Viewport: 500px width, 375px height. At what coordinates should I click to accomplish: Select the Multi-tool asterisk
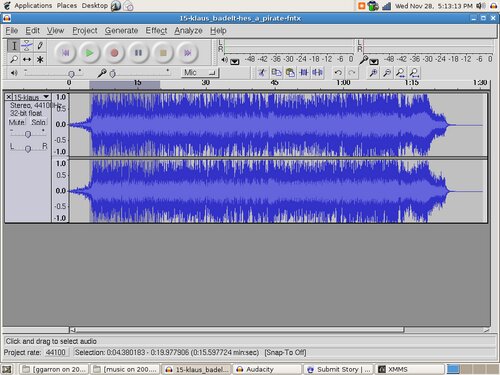40,59
